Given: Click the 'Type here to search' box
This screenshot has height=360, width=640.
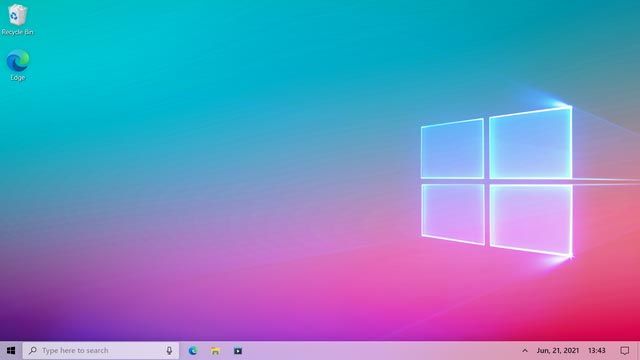Looking at the screenshot, I should coord(100,350).
